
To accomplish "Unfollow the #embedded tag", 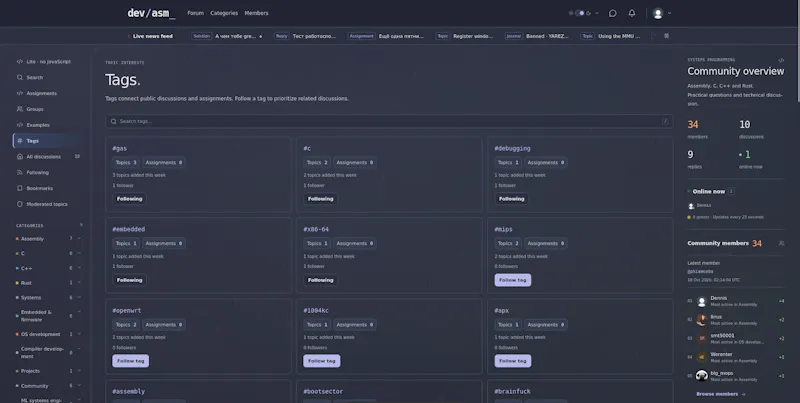I will (129, 280).
